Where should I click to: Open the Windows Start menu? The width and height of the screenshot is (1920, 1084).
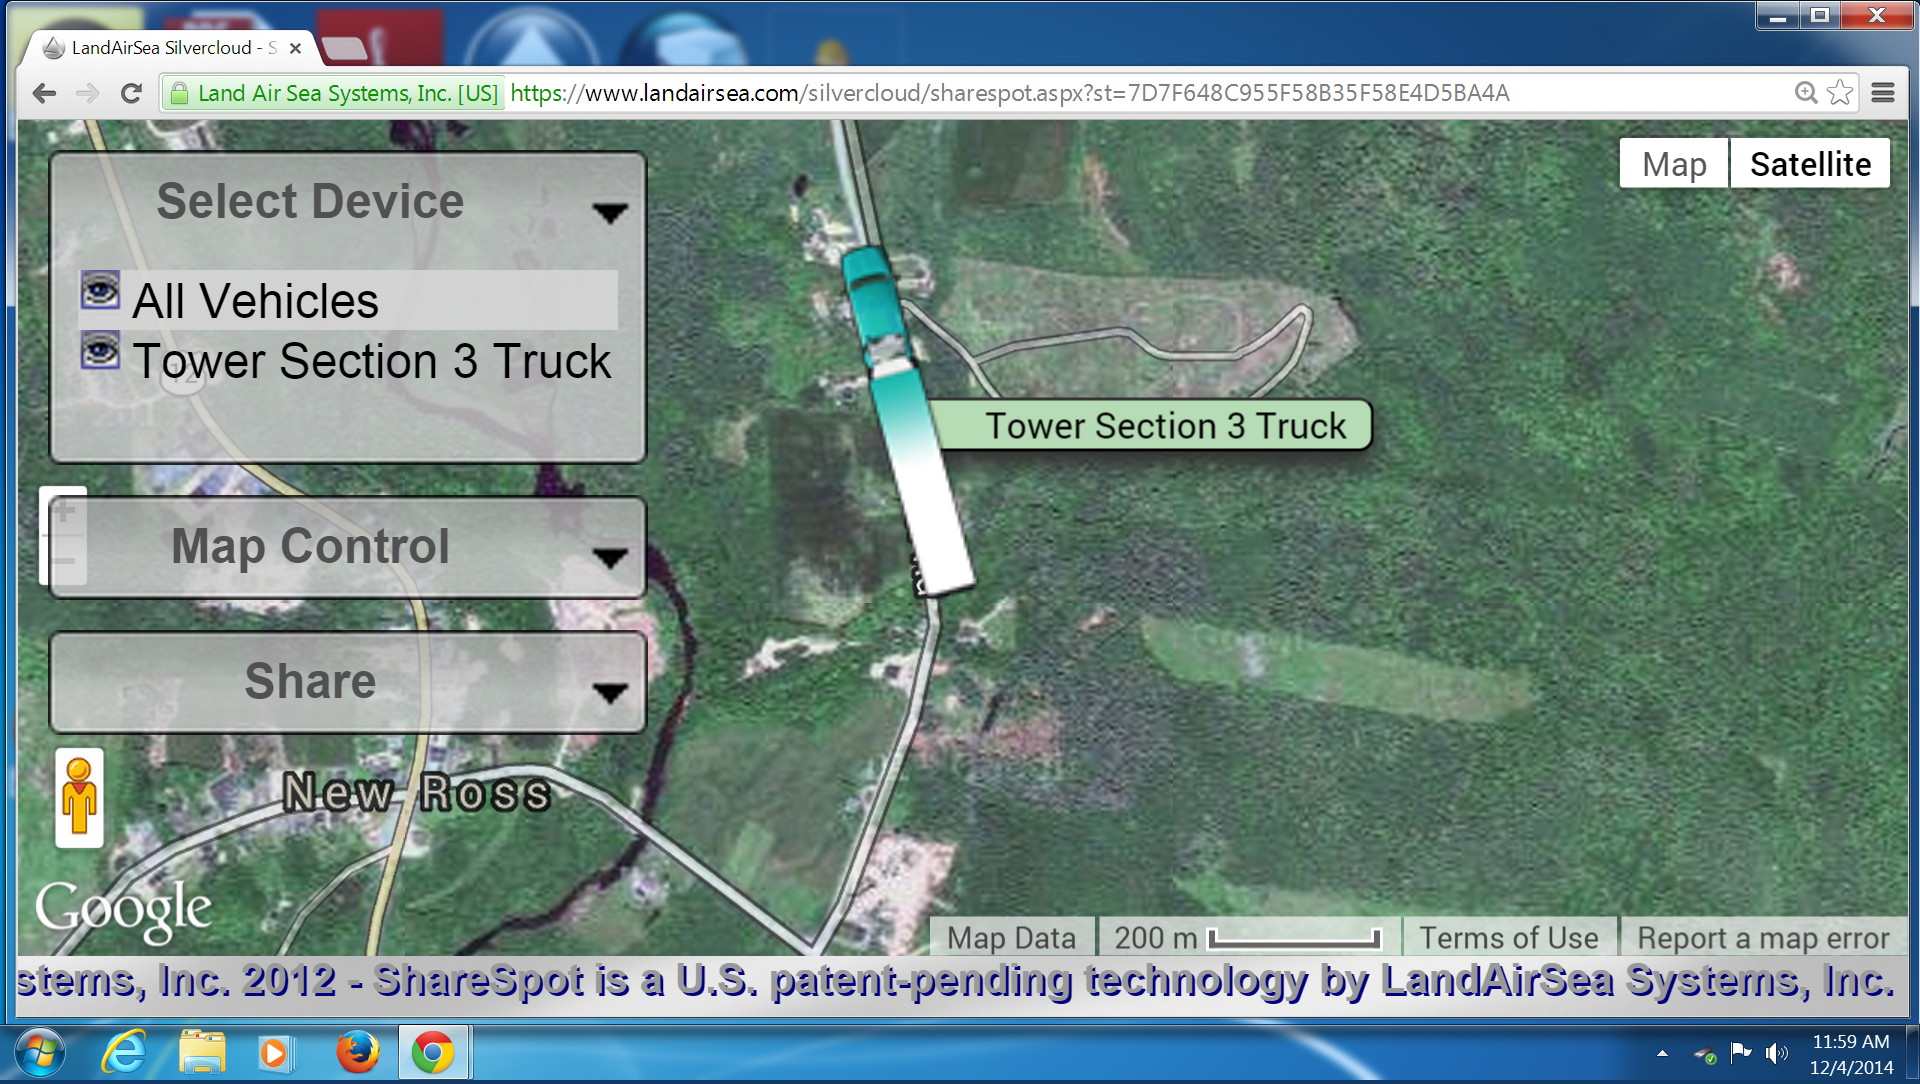(40, 1053)
